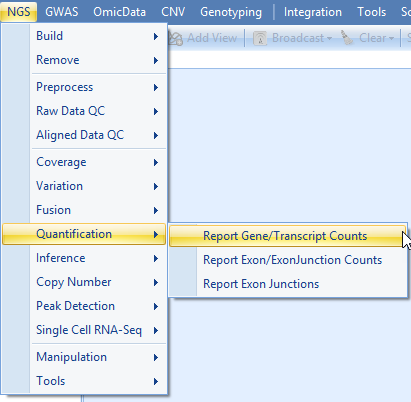This screenshot has height=402, width=411.
Task: Open the Clear dropdown arrow
Action: pyautogui.click(x=391, y=38)
